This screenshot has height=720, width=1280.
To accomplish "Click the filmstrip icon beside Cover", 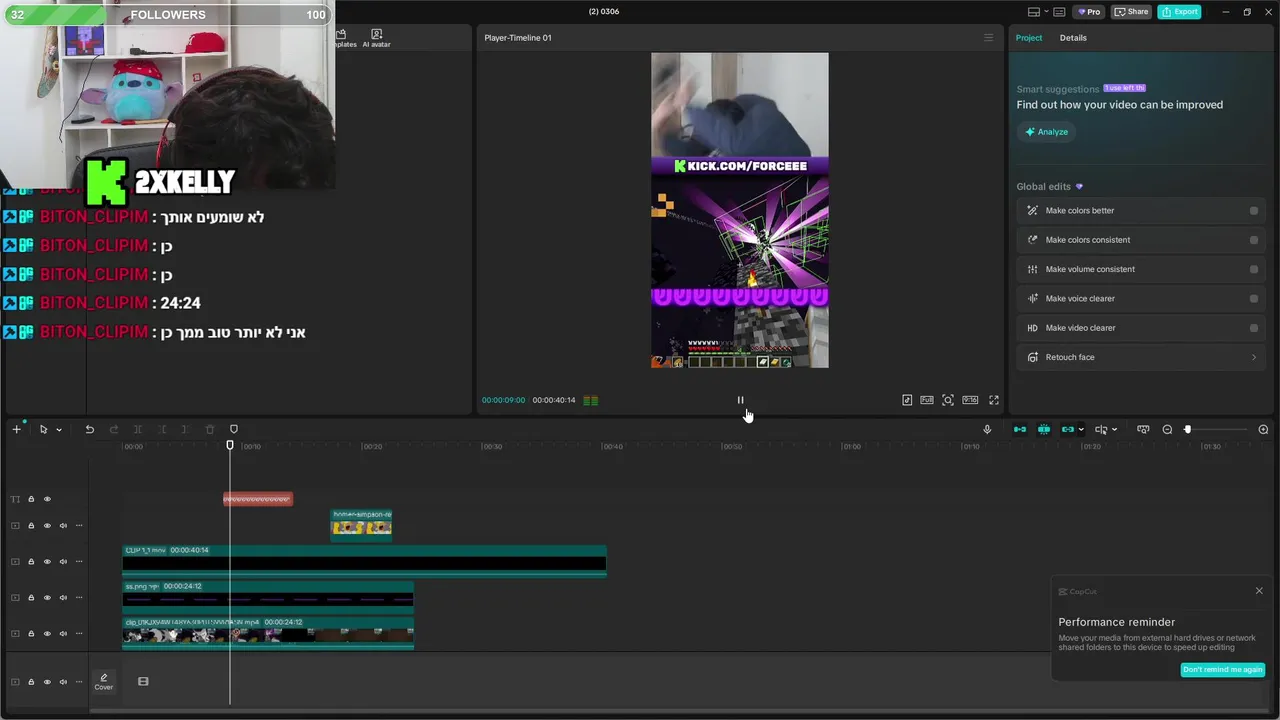I will (x=143, y=681).
